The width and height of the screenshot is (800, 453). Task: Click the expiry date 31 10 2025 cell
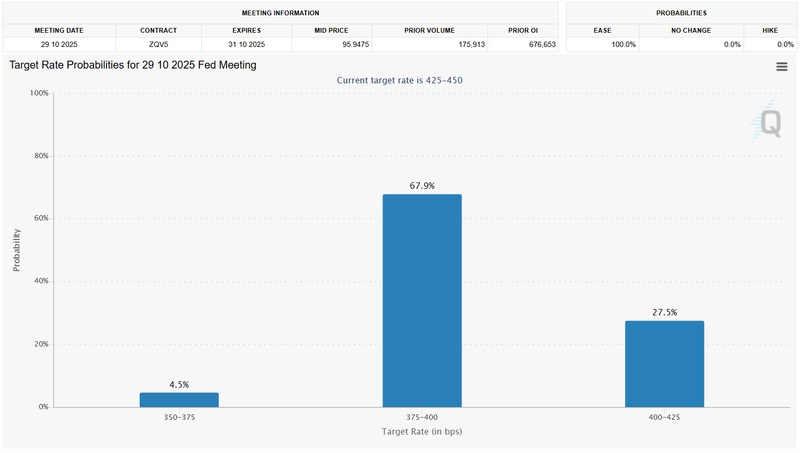pos(246,45)
